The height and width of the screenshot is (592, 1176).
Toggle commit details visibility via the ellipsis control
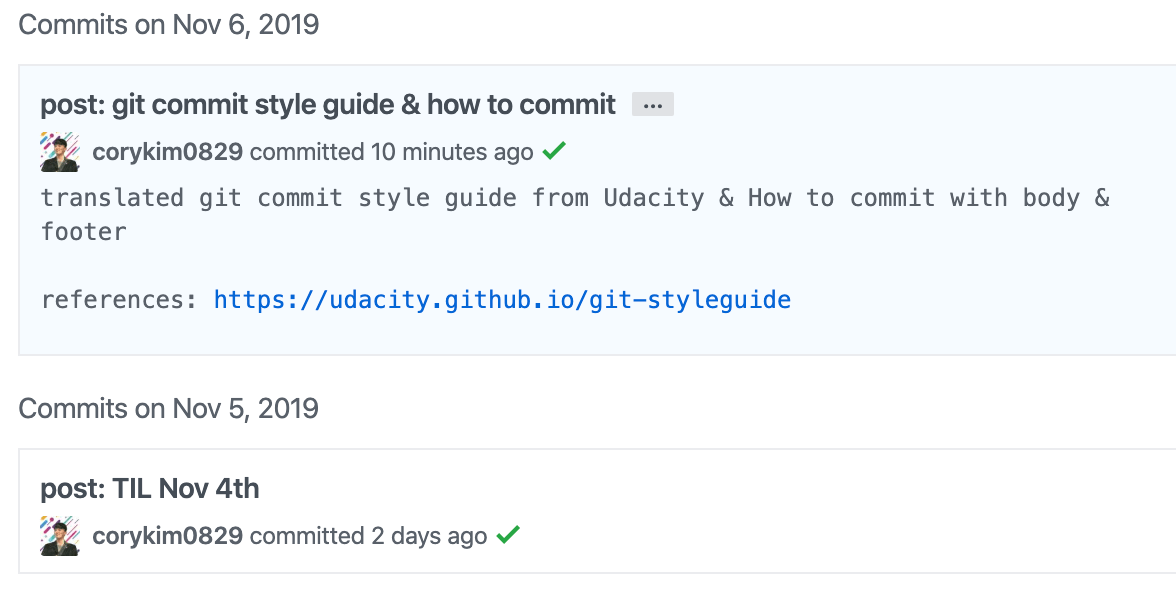point(652,104)
